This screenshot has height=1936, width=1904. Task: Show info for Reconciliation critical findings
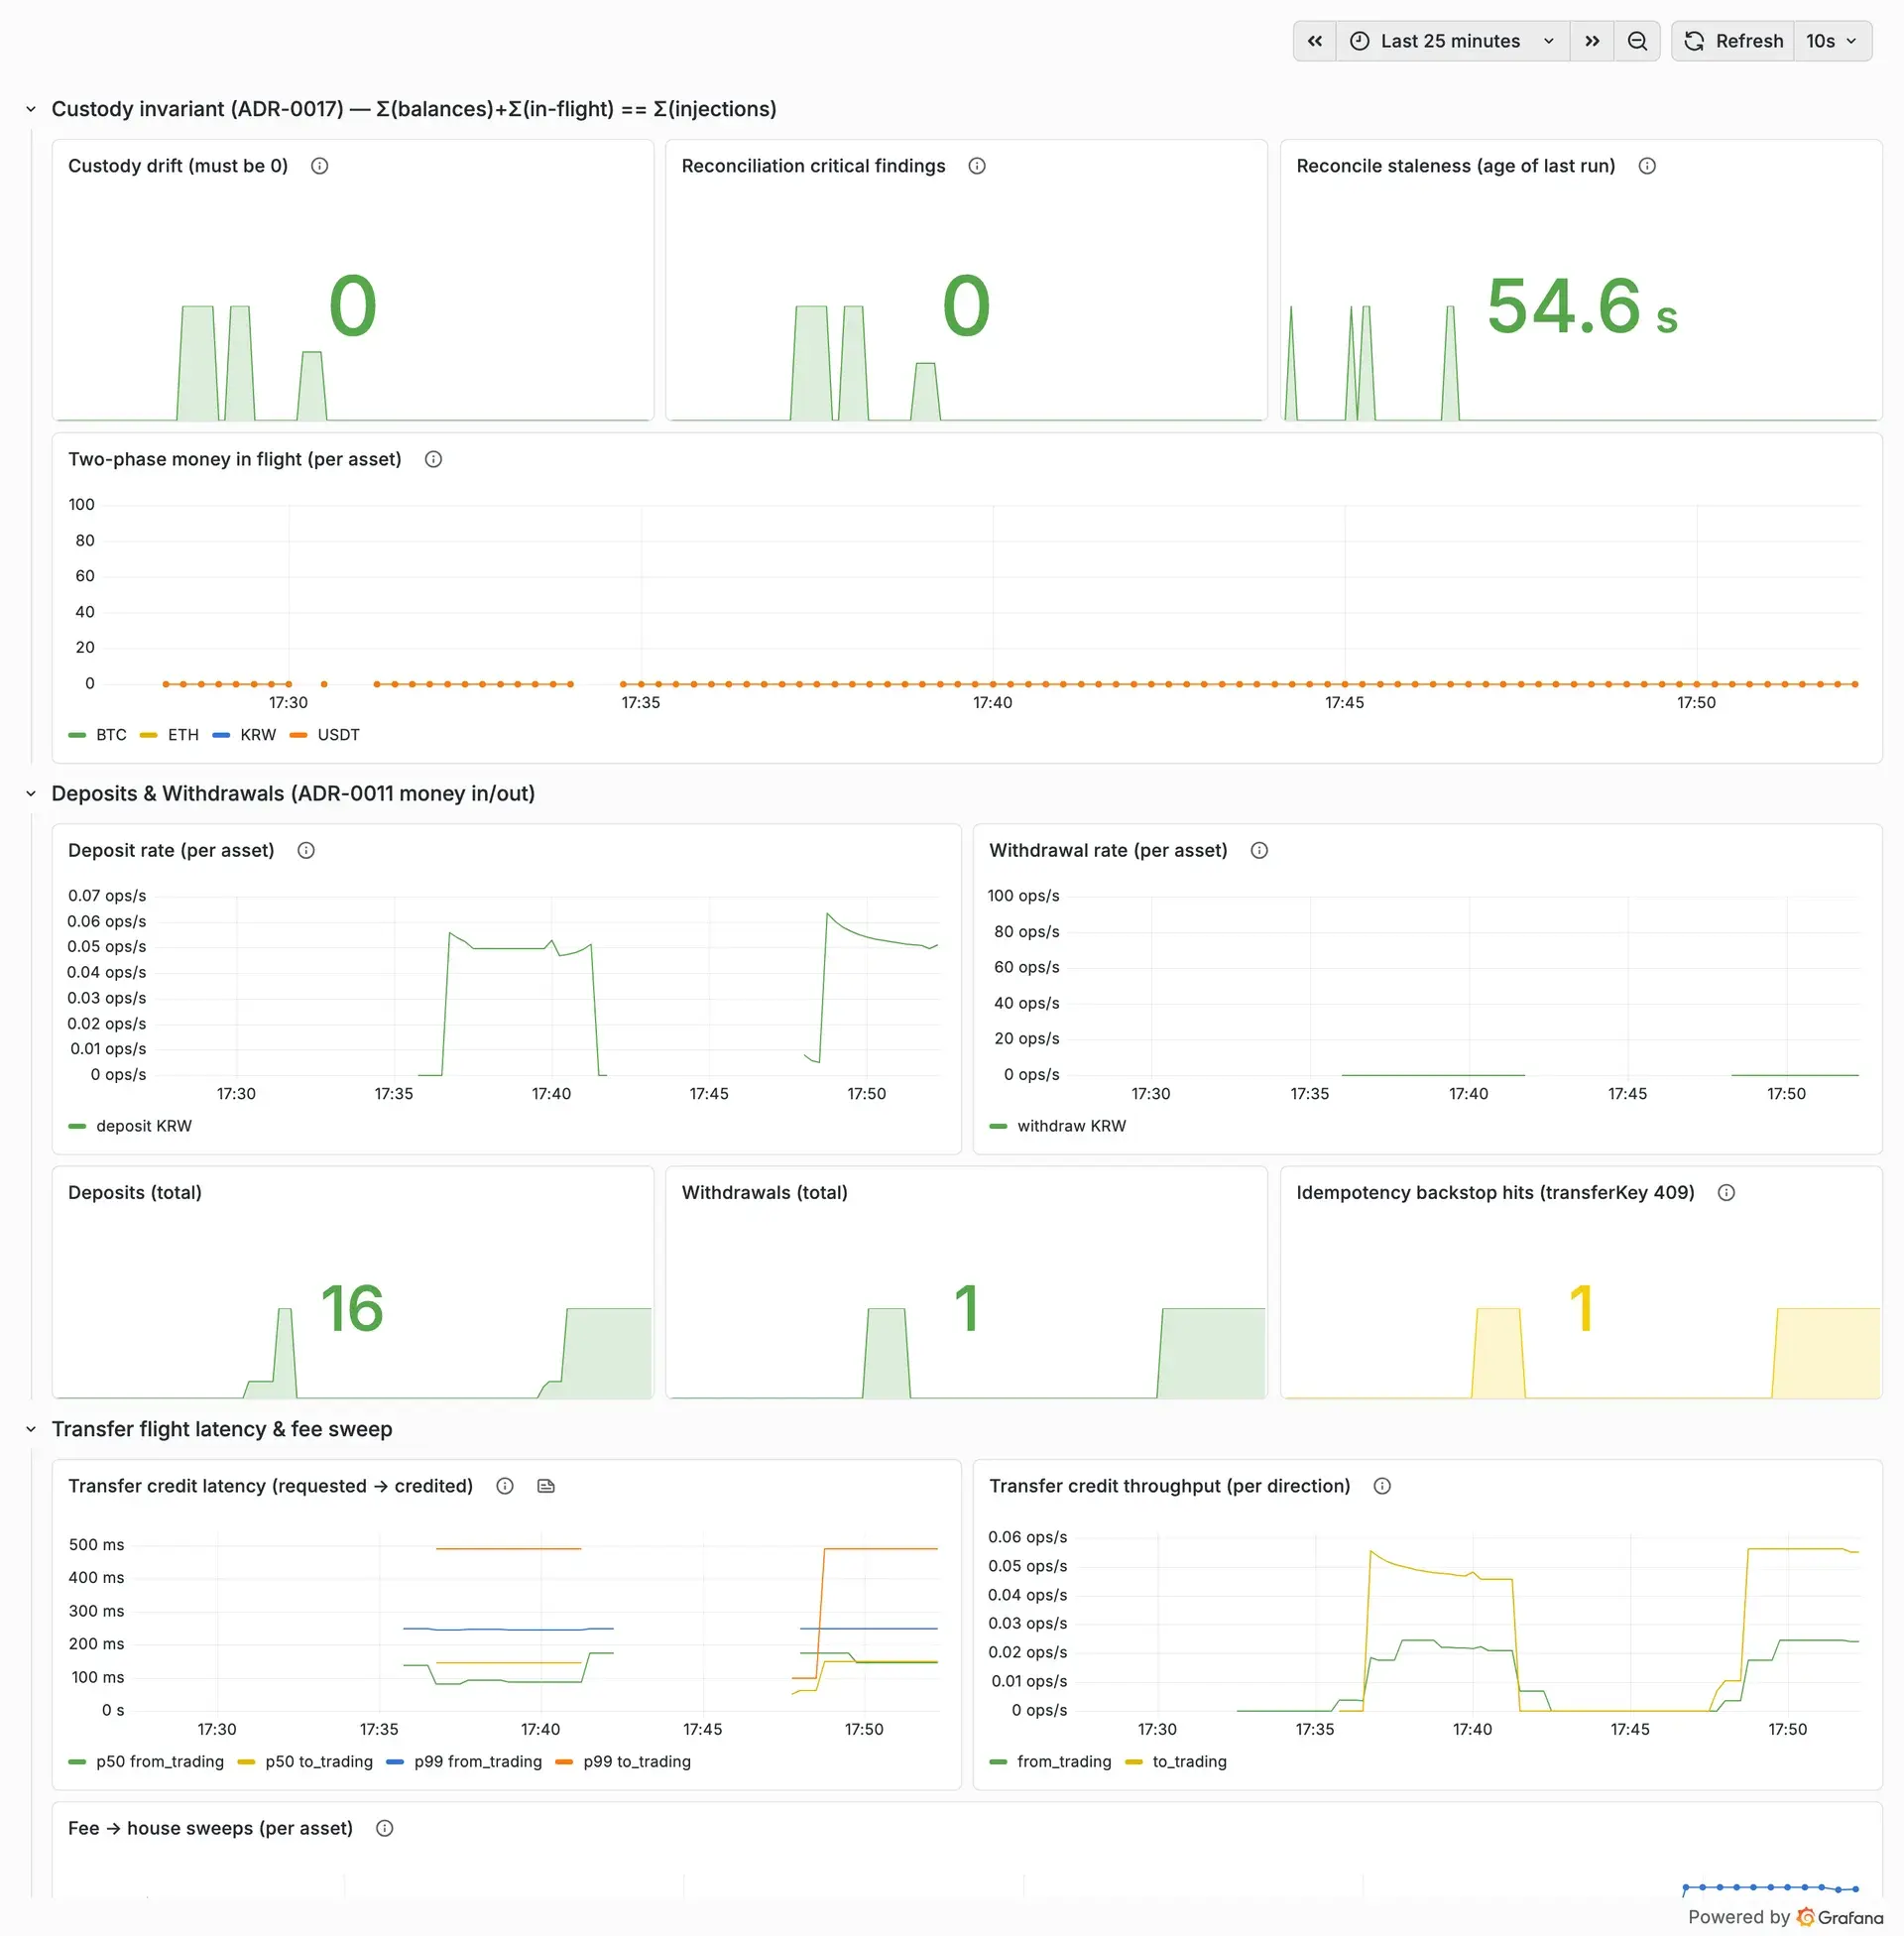(977, 166)
